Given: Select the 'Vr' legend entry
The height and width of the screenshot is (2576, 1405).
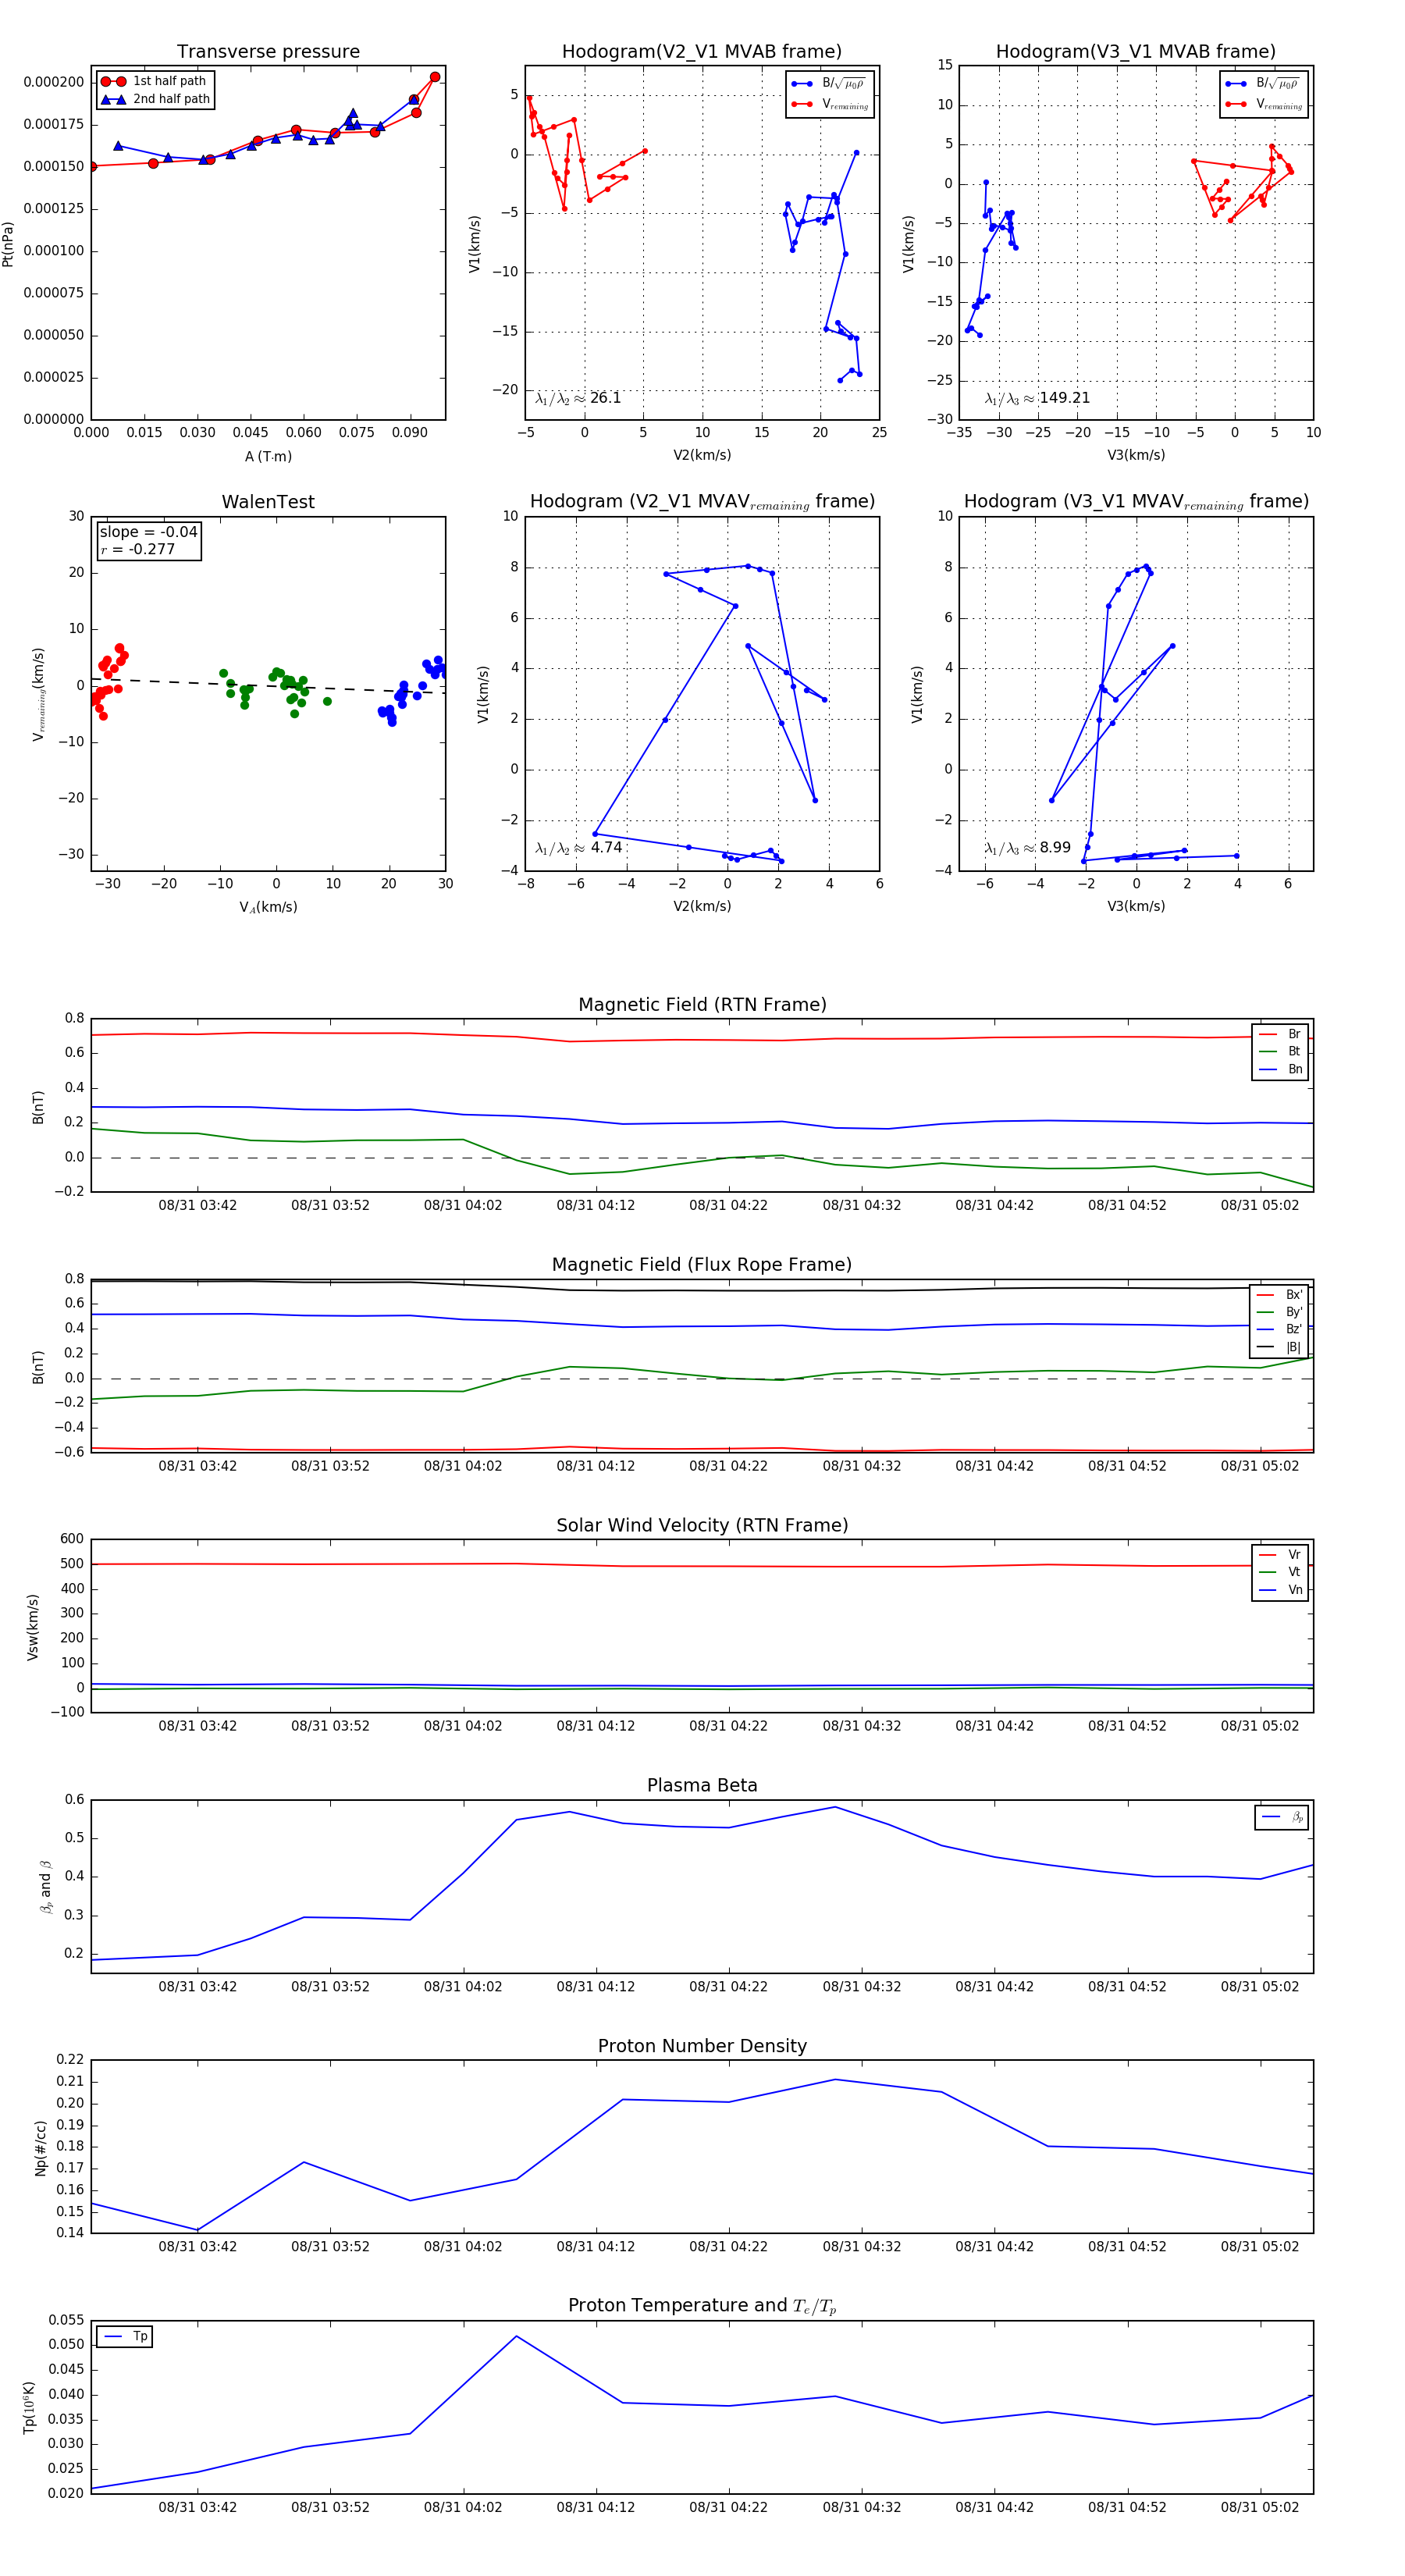Looking at the screenshot, I should tap(1280, 1555).
